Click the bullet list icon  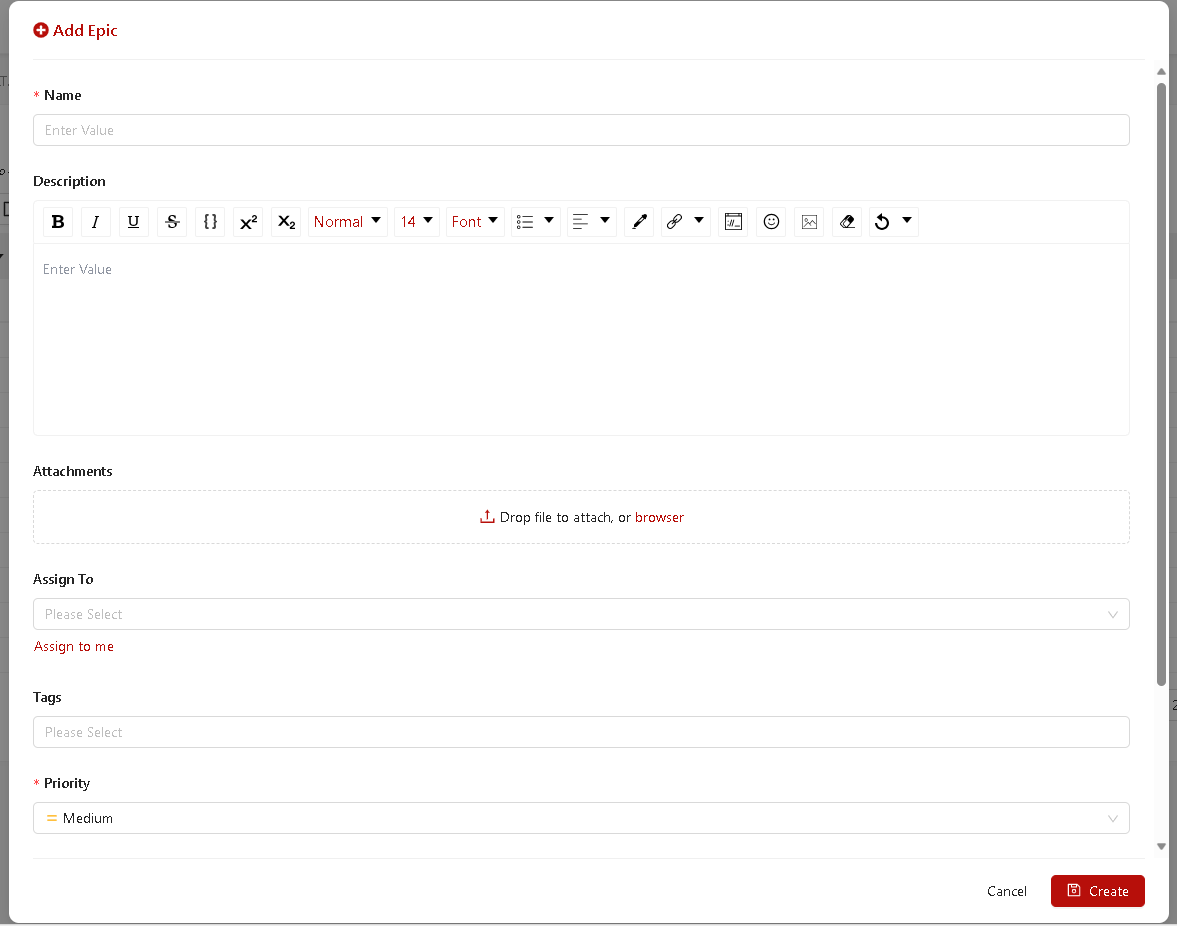click(x=525, y=221)
